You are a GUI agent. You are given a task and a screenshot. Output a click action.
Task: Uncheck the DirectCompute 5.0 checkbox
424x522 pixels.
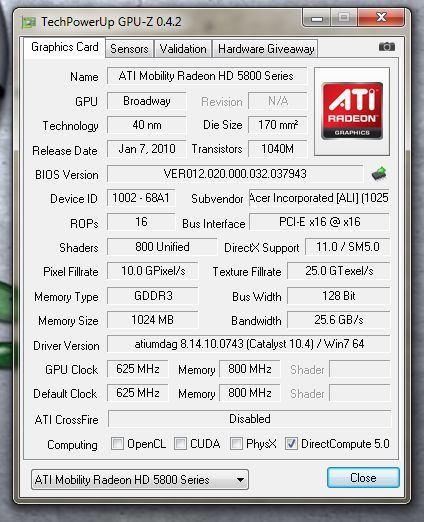(x=291, y=444)
